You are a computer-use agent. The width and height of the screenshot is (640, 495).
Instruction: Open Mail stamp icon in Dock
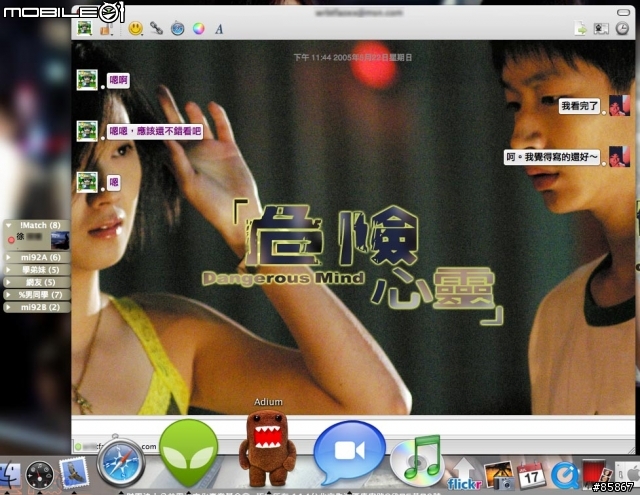(x=73, y=473)
